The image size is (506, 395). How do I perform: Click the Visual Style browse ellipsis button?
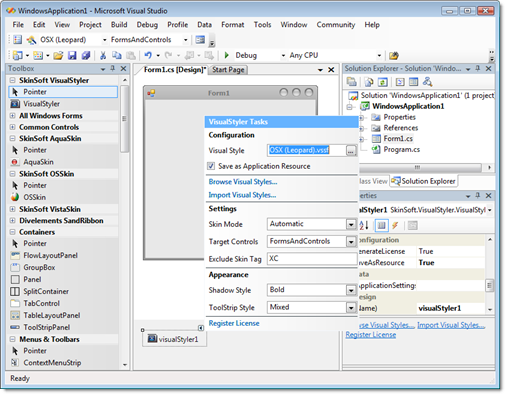point(351,151)
